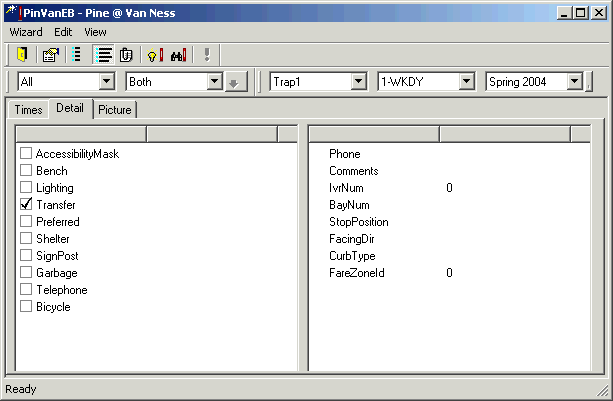The width and height of the screenshot is (613, 401).
Task: Enable the Bench checkbox
Action: (26, 170)
